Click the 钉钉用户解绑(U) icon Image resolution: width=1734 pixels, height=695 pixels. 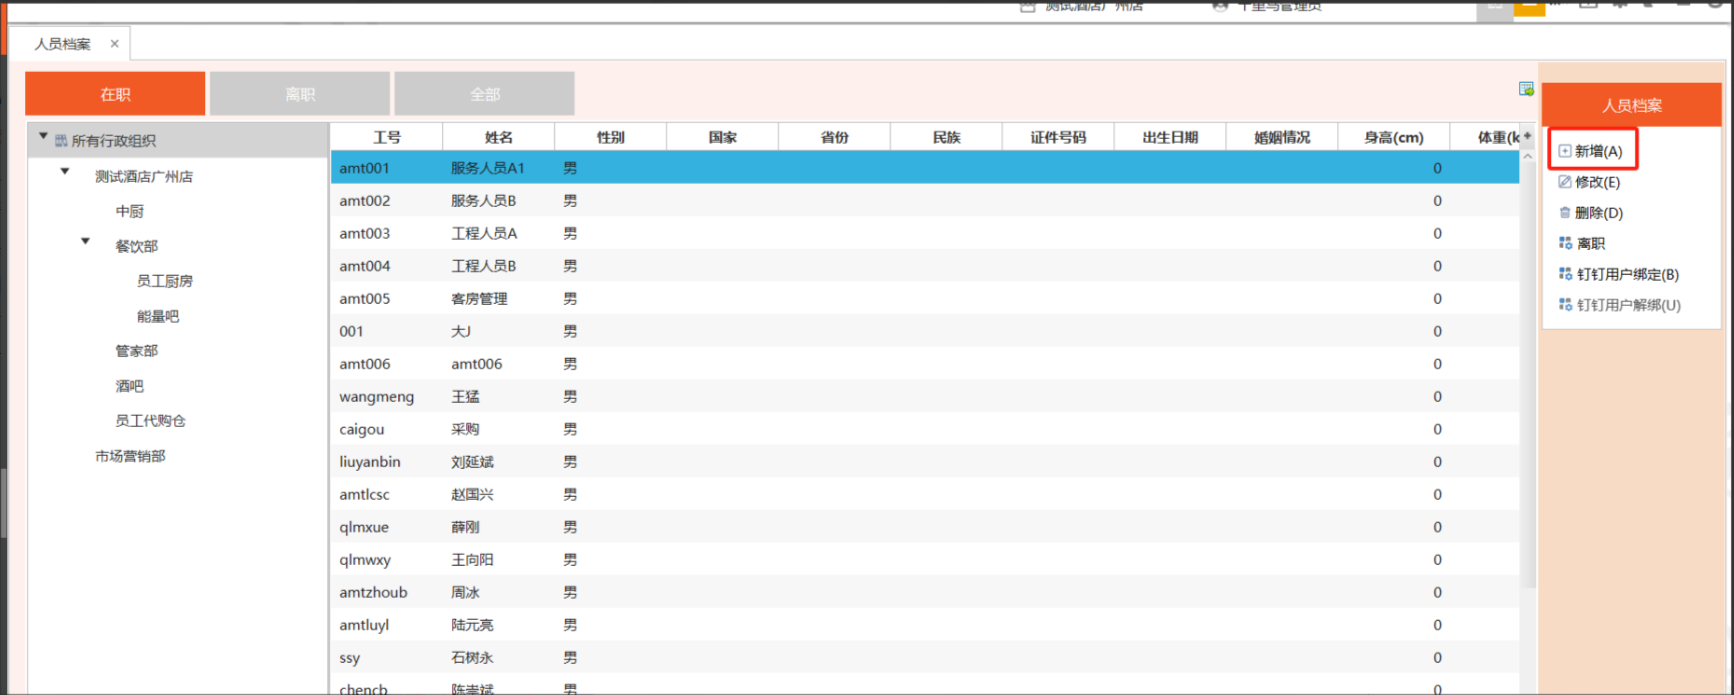point(1565,305)
